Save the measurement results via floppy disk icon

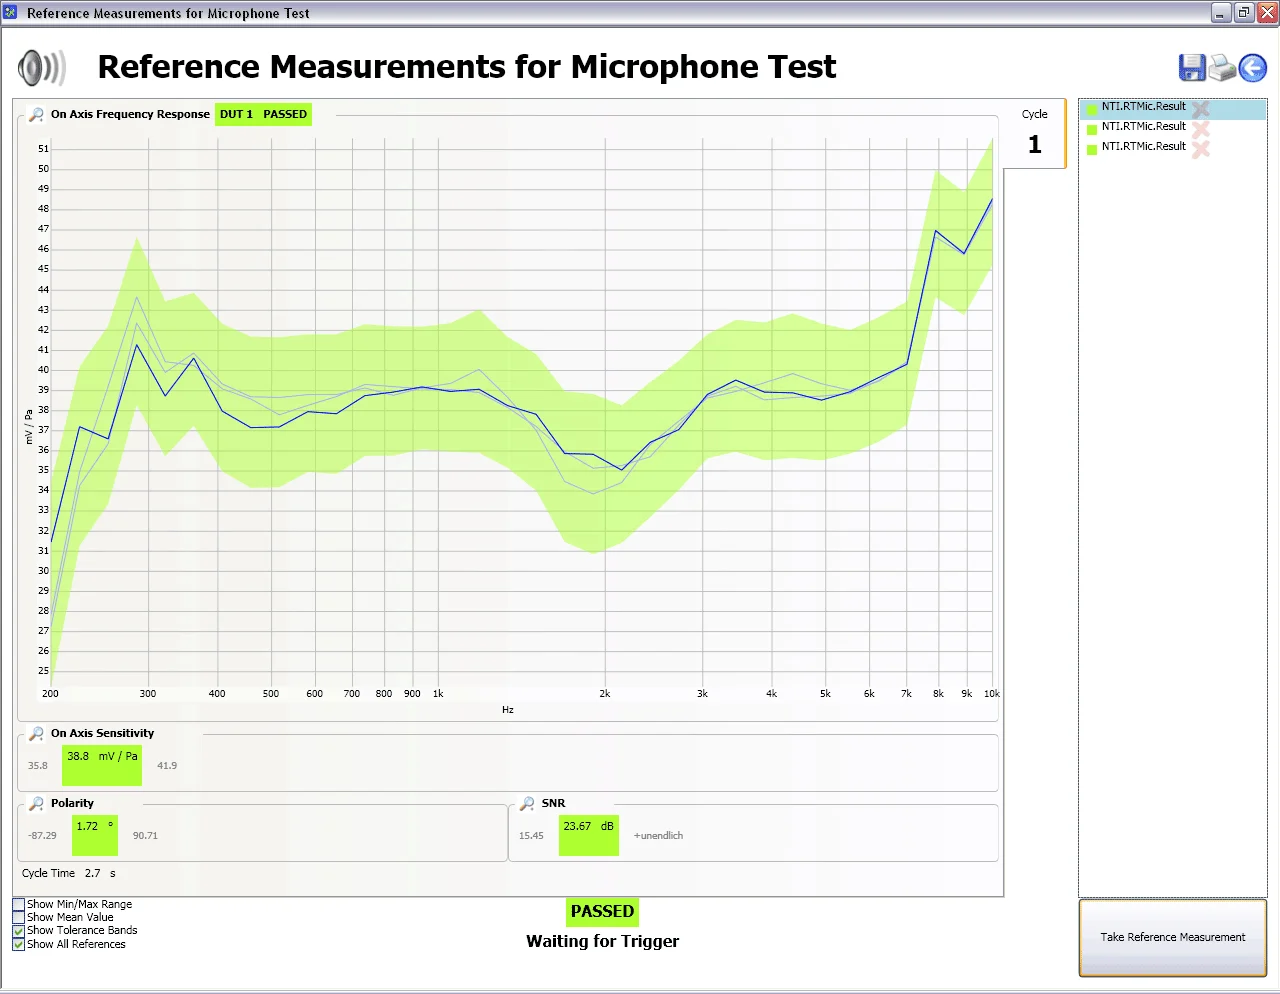[x=1191, y=67]
